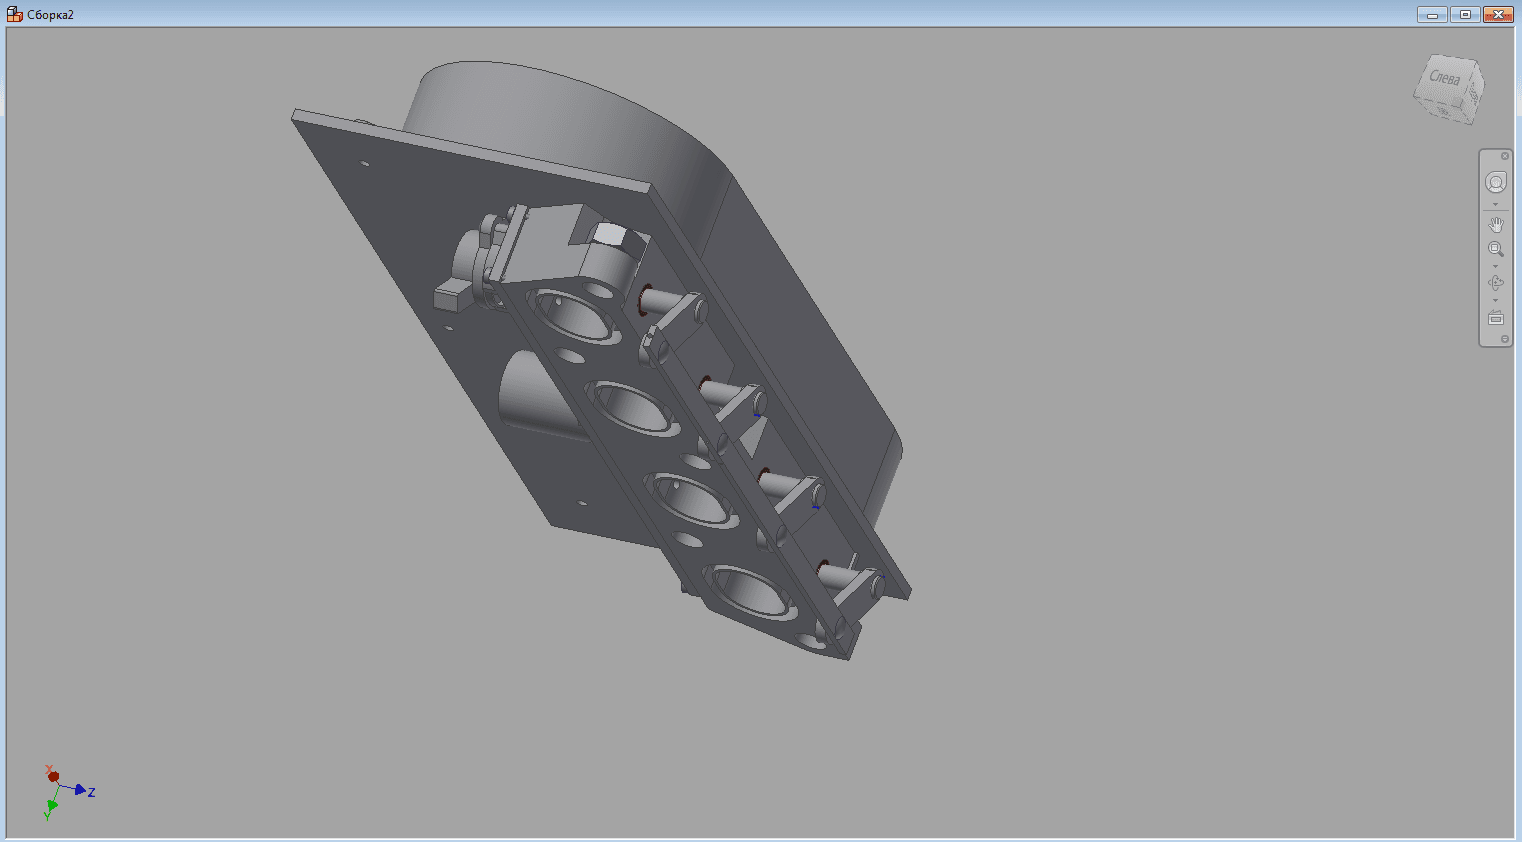The width and height of the screenshot is (1522, 842).
Task: Expand the Orbit tool dropdown arrow
Action: [1495, 301]
